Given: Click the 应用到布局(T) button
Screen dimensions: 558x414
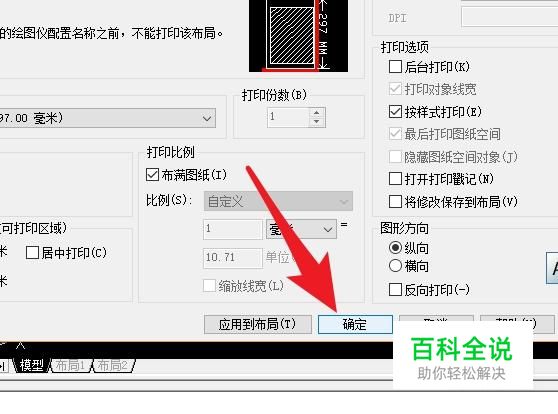Looking at the screenshot, I should coord(258,324).
